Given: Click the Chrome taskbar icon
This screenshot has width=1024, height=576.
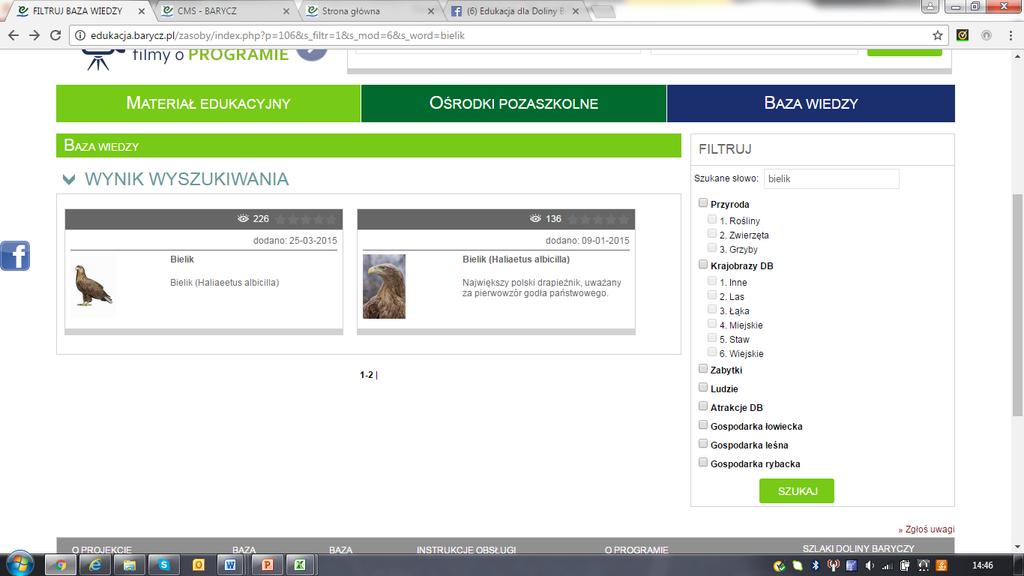Looking at the screenshot, I should click(61, 565).
